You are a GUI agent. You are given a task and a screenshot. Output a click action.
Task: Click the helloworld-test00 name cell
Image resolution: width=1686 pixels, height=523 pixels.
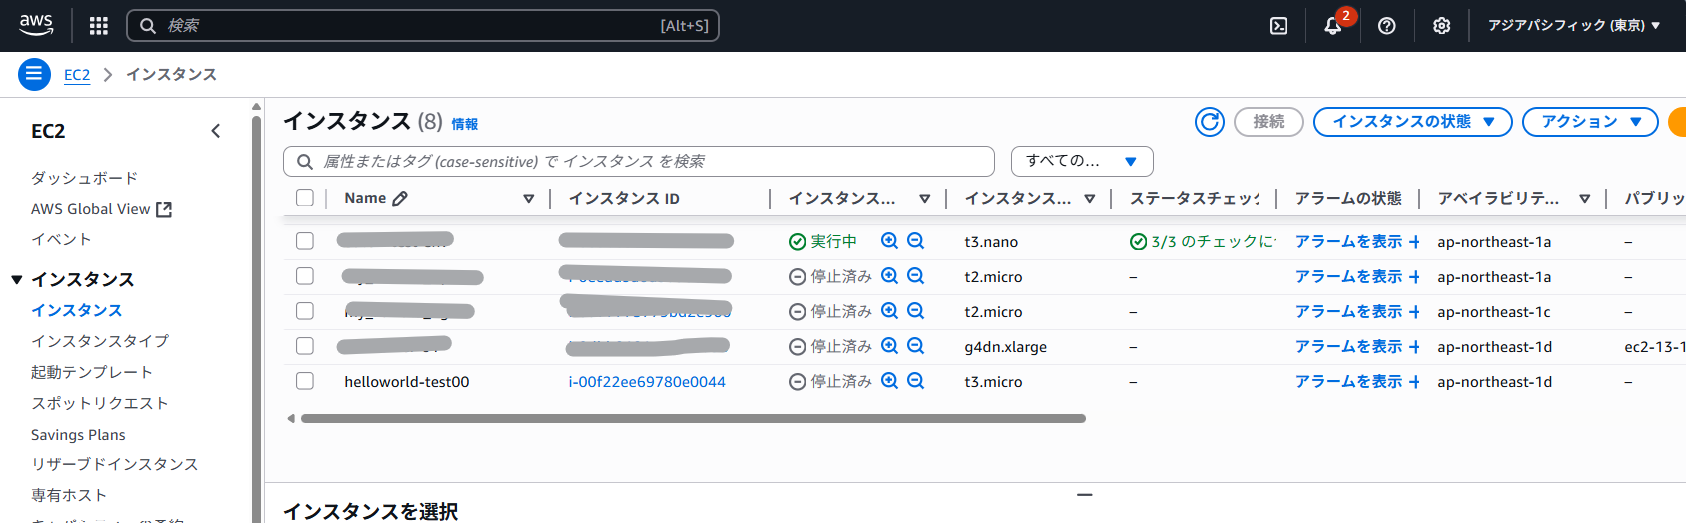pos(407,382)
